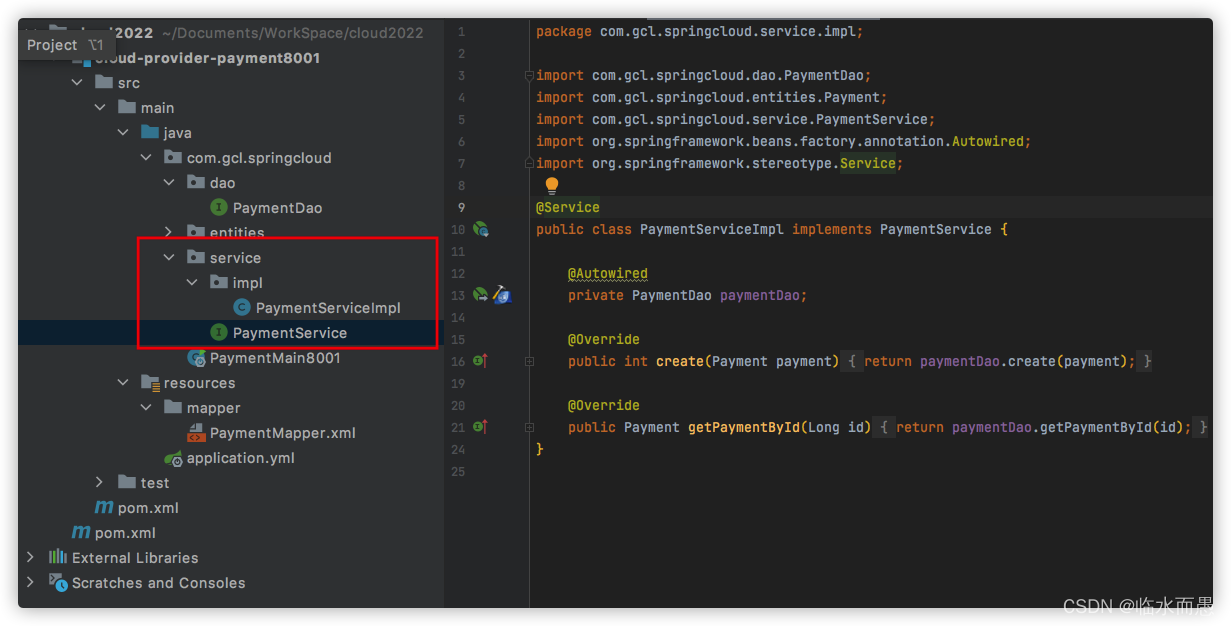Viewport: 1231px width, 626px height.
Task: Select application.yml in the project tree
Action: click(241, 458)
